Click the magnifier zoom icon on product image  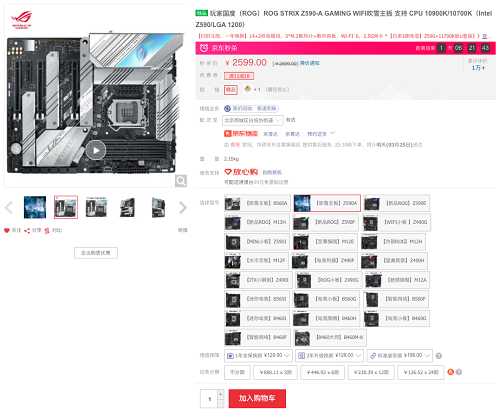tap(181, 181)
